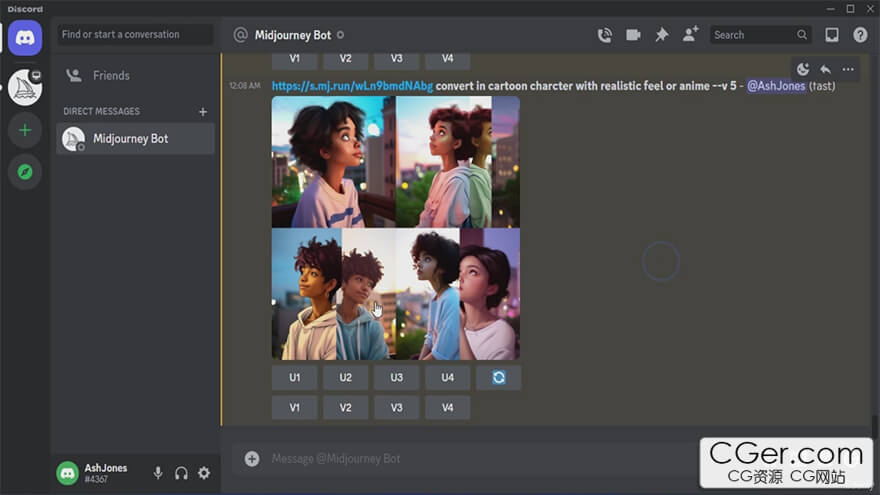
Task: Reply to message arrow icon
Action: point(826,69)
